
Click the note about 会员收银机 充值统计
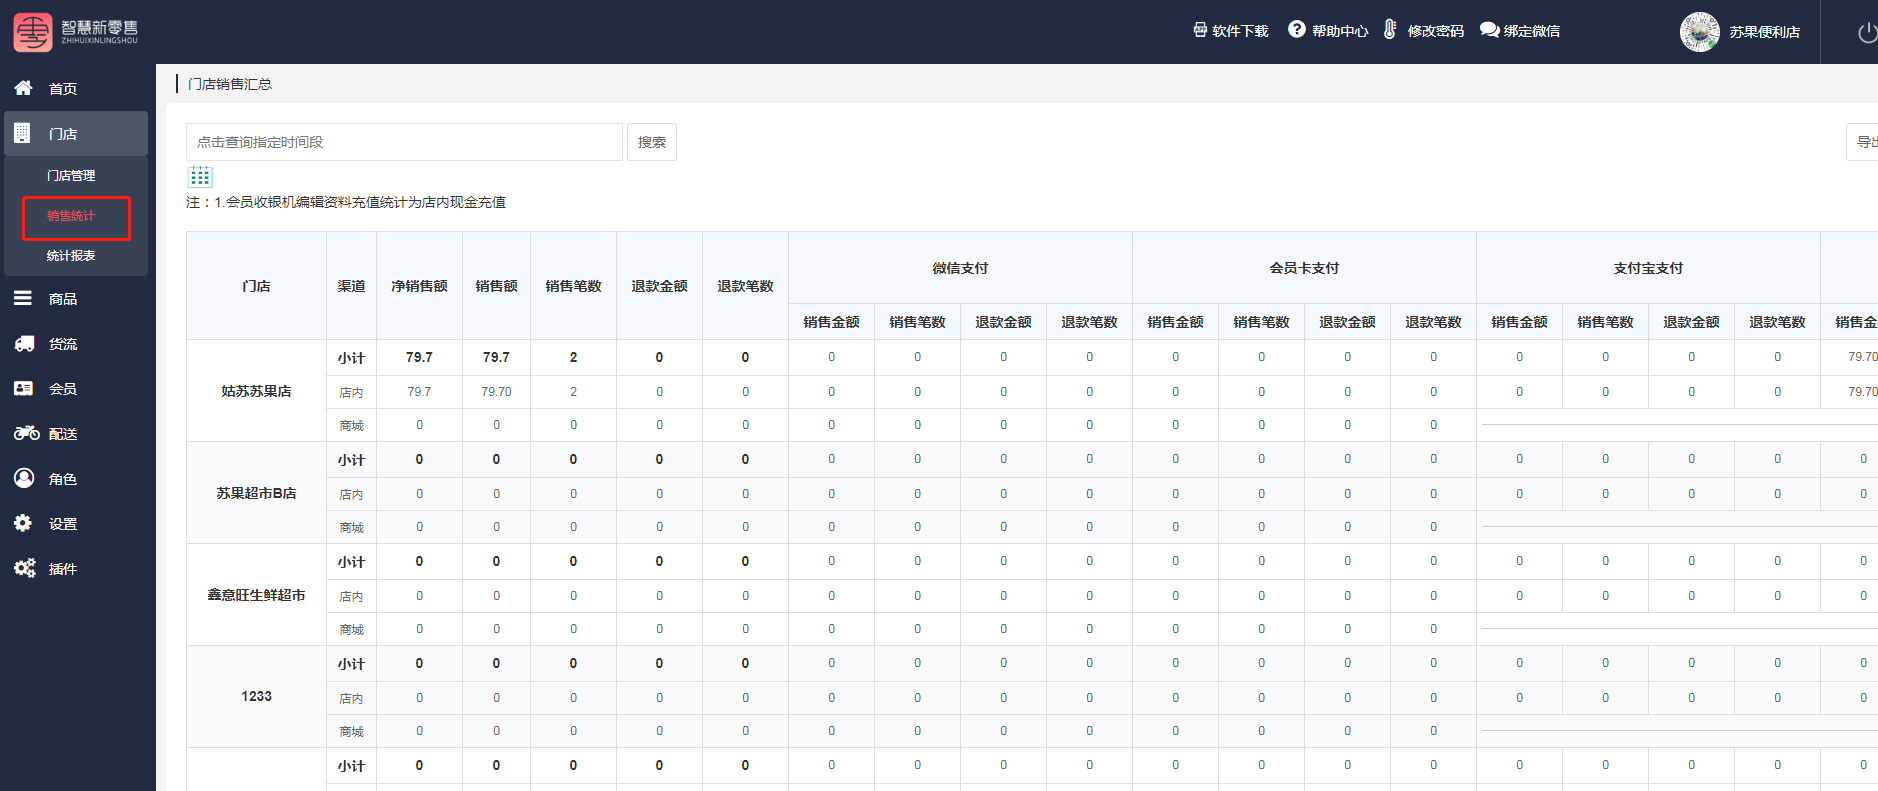click(x=346, y=202)
